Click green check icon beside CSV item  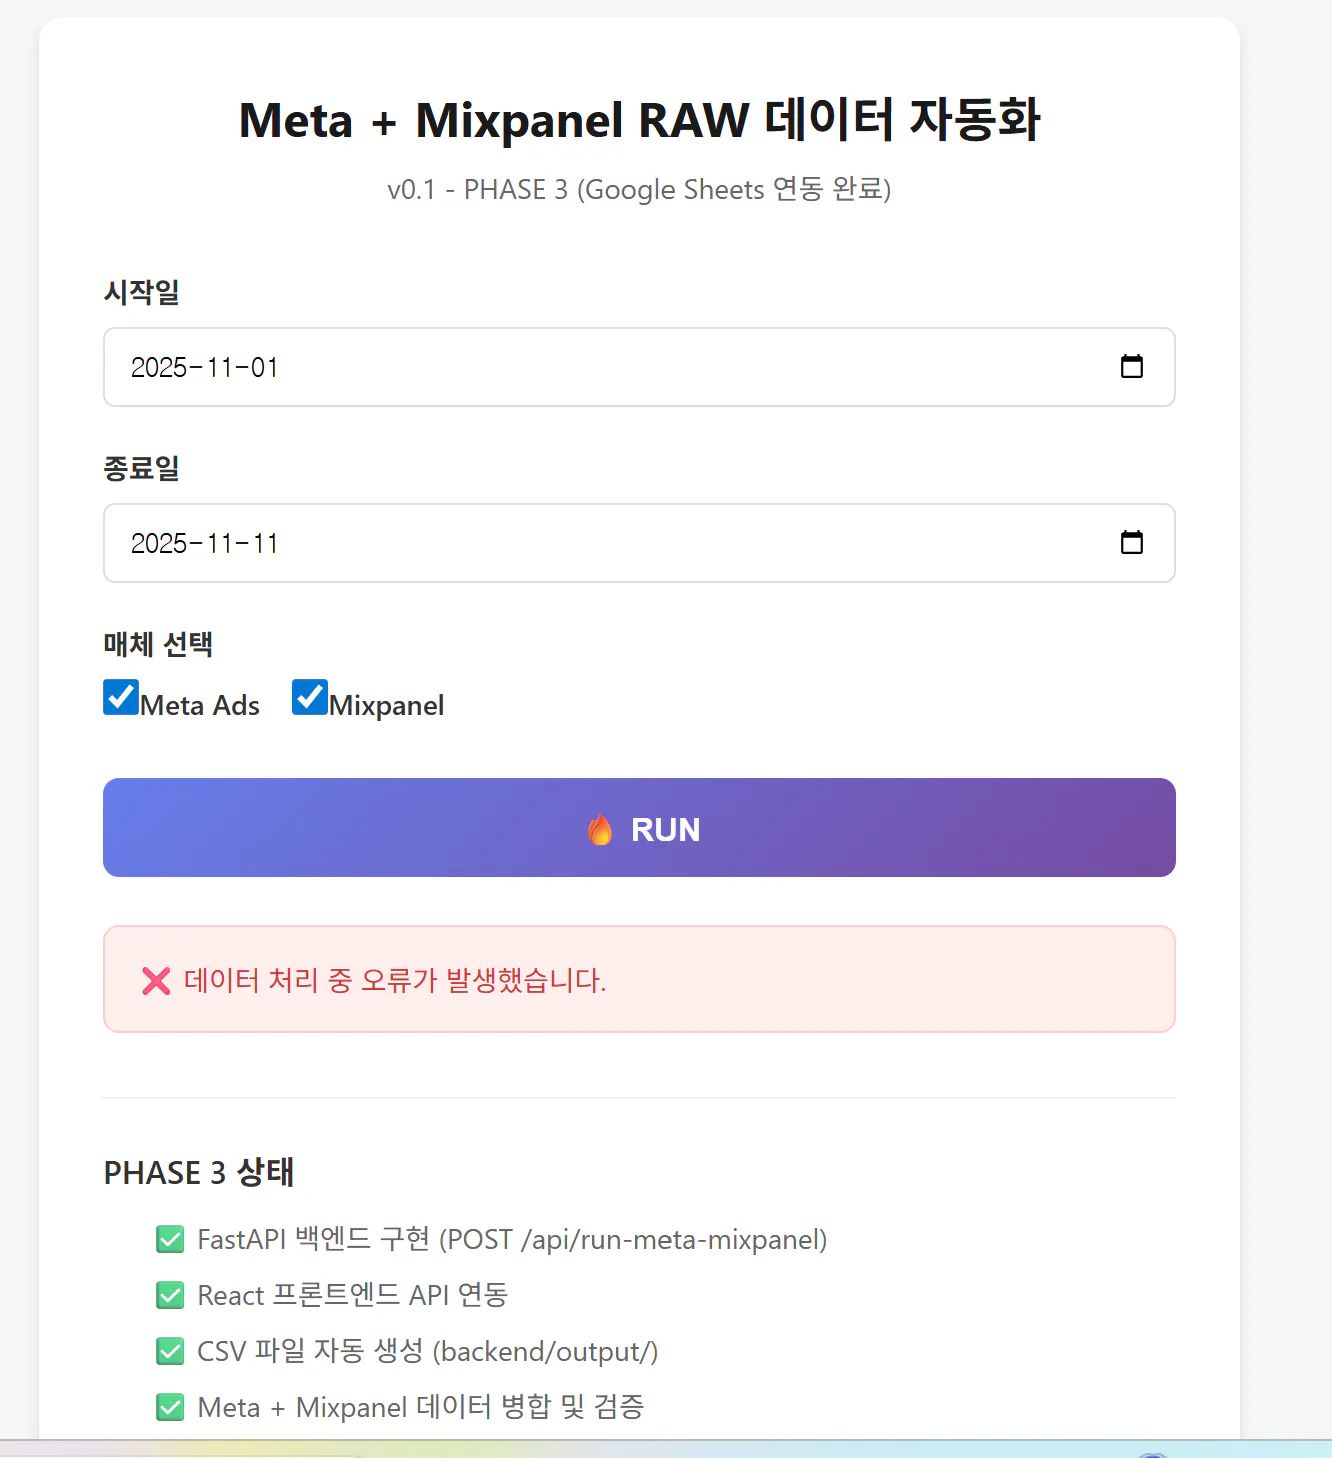tap(170, 1352)
